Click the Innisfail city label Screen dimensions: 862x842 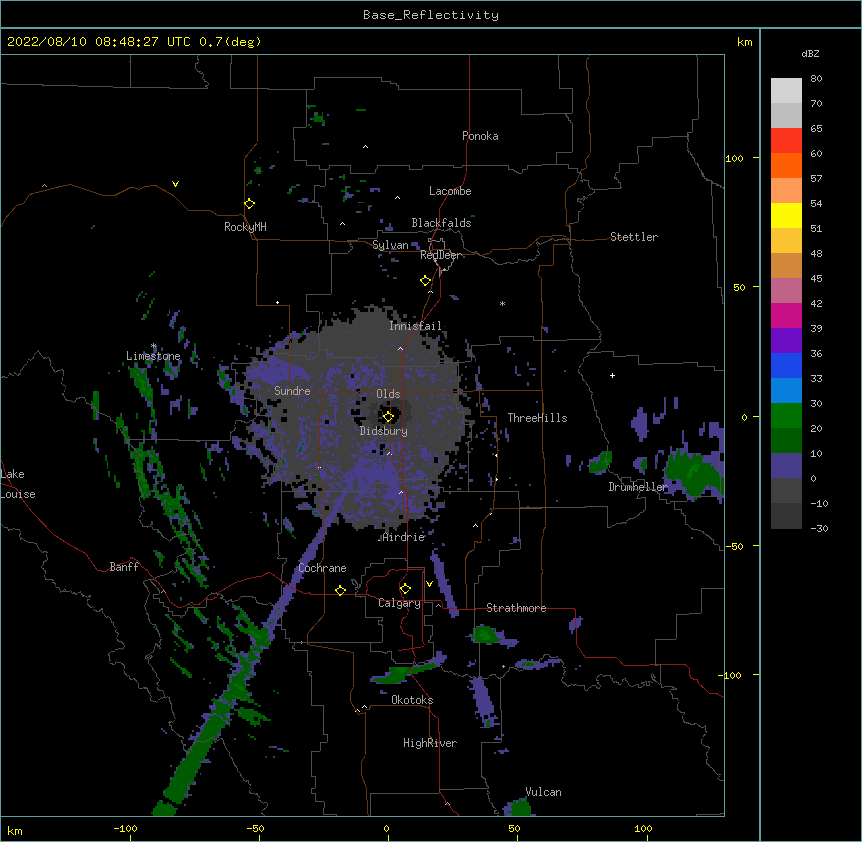tap(415, 326)
